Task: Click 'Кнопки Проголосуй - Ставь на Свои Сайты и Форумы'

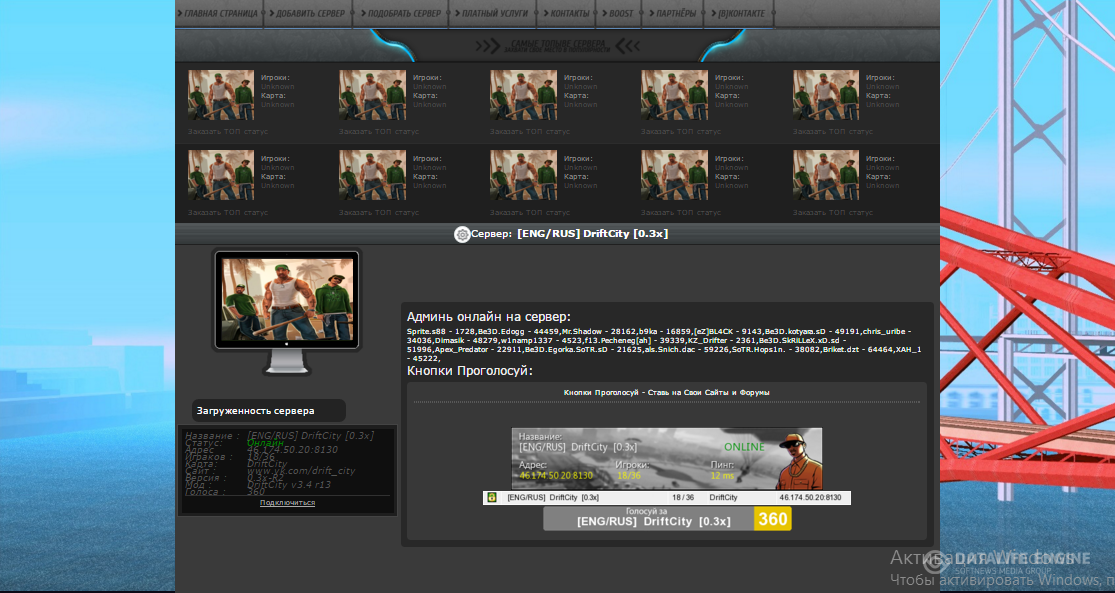Action: (x=666, y=392)
